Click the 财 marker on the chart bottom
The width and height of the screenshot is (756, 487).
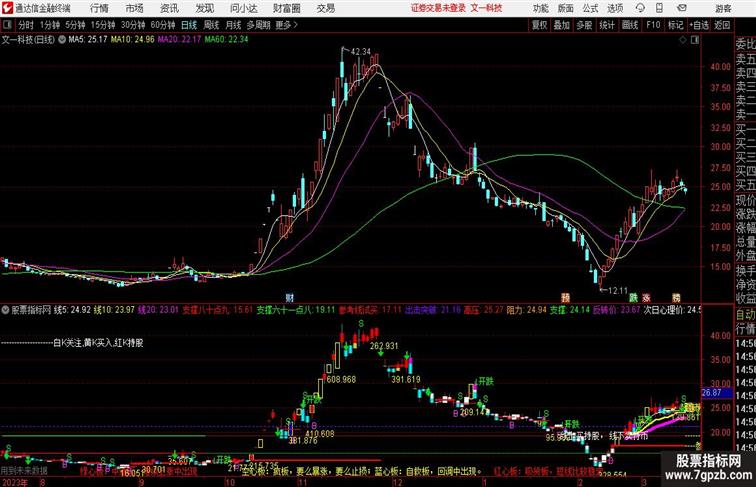pyautogui.click(x=289, y=298)
